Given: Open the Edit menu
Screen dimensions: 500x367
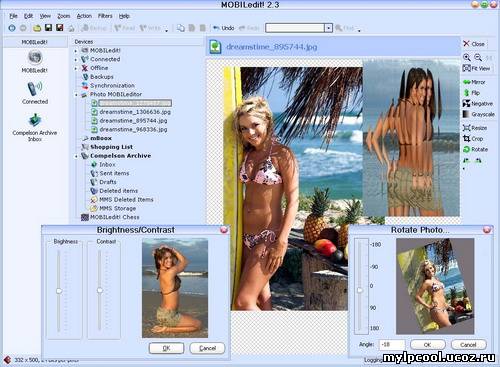Looking at the screenshot, I should coord(28,16).
